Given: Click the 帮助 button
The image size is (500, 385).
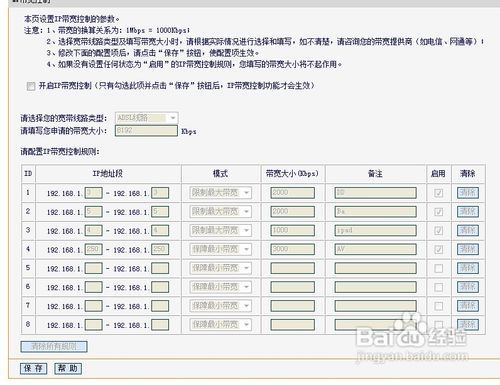Looking at the screenshot, I should pyautogui.click(x=68, y=368).
